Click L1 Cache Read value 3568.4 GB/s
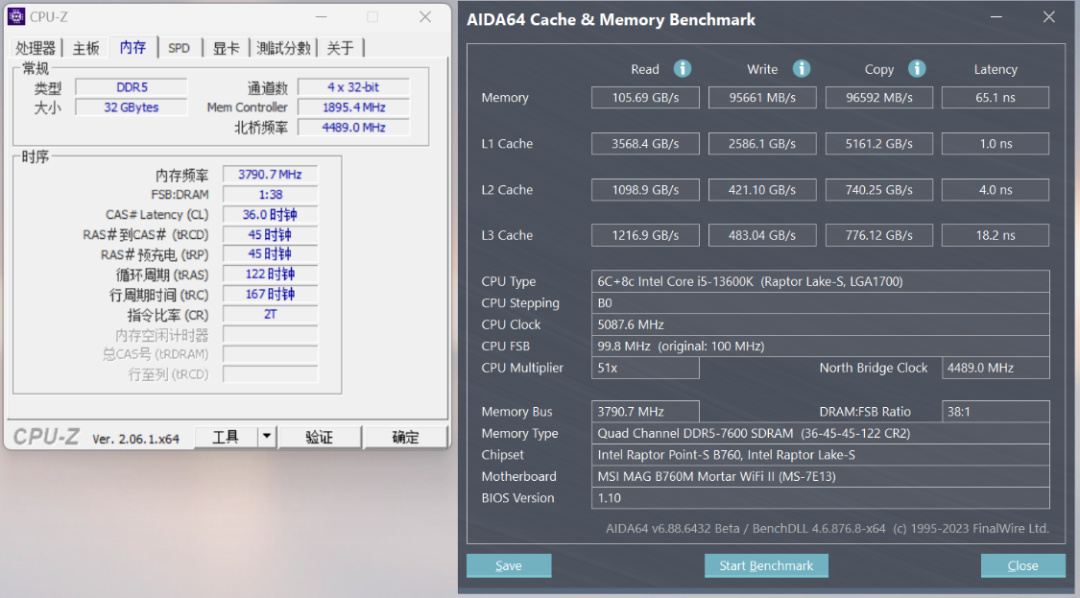Screen dimensions: 1080x598 645,144
